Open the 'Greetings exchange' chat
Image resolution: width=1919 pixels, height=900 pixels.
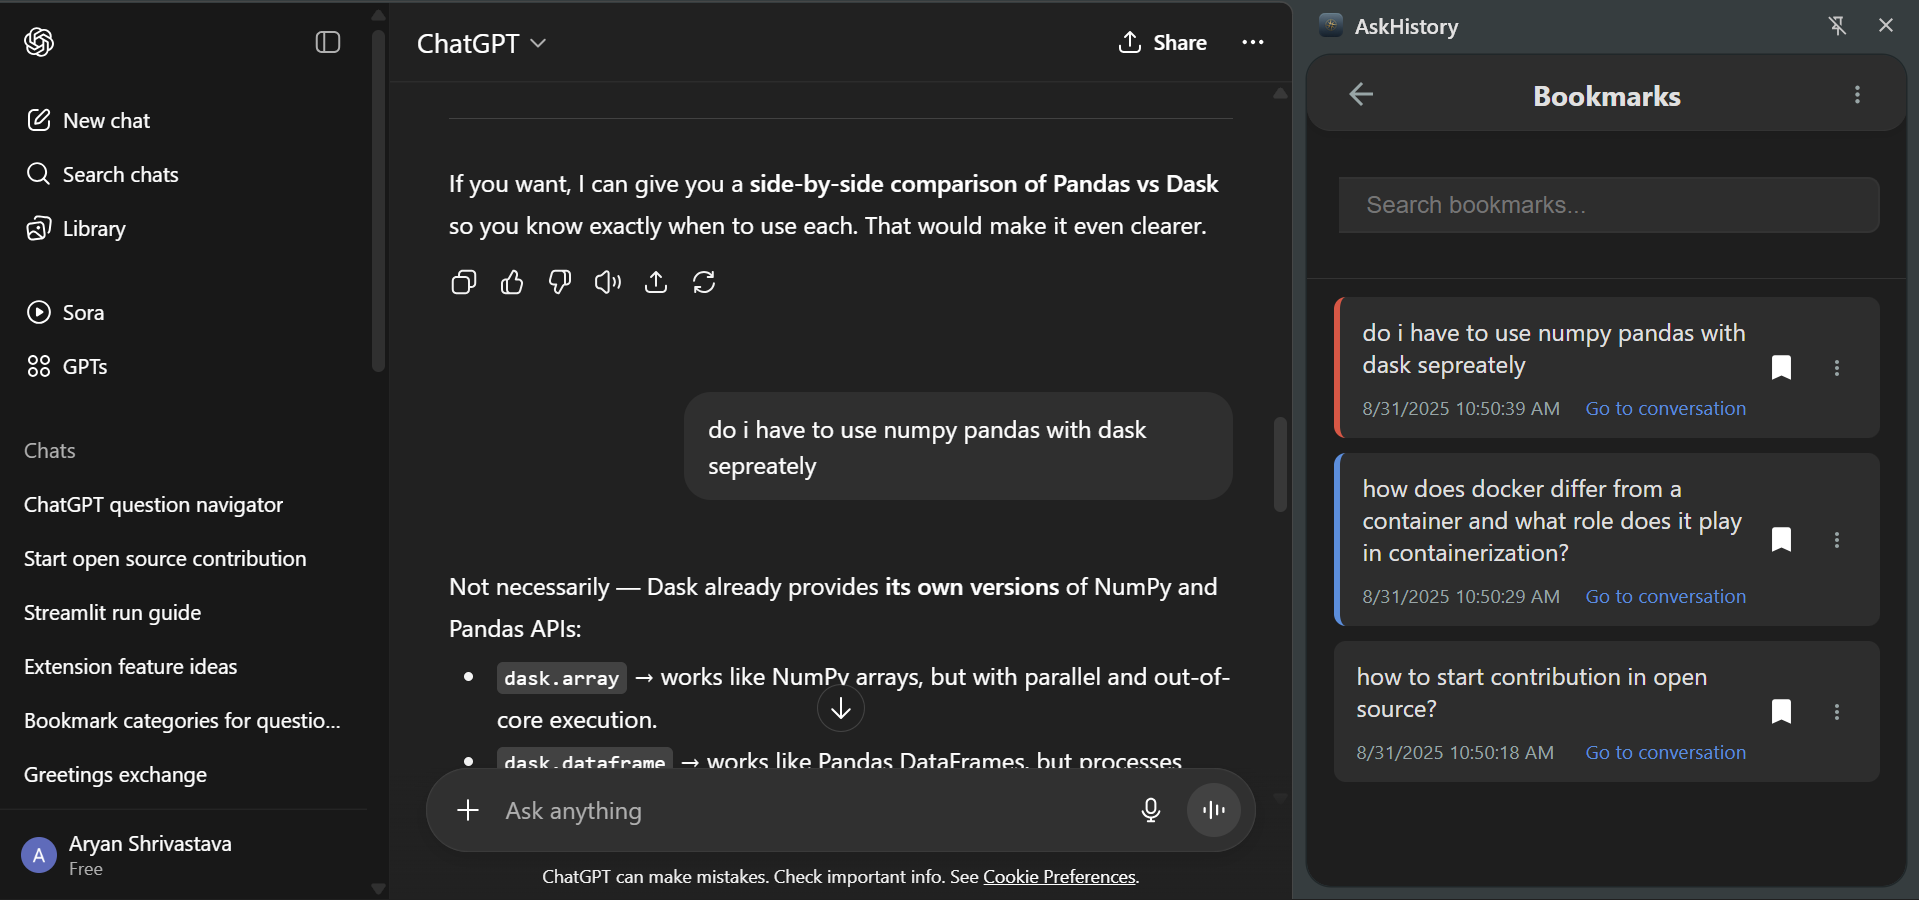pos(115,775)
